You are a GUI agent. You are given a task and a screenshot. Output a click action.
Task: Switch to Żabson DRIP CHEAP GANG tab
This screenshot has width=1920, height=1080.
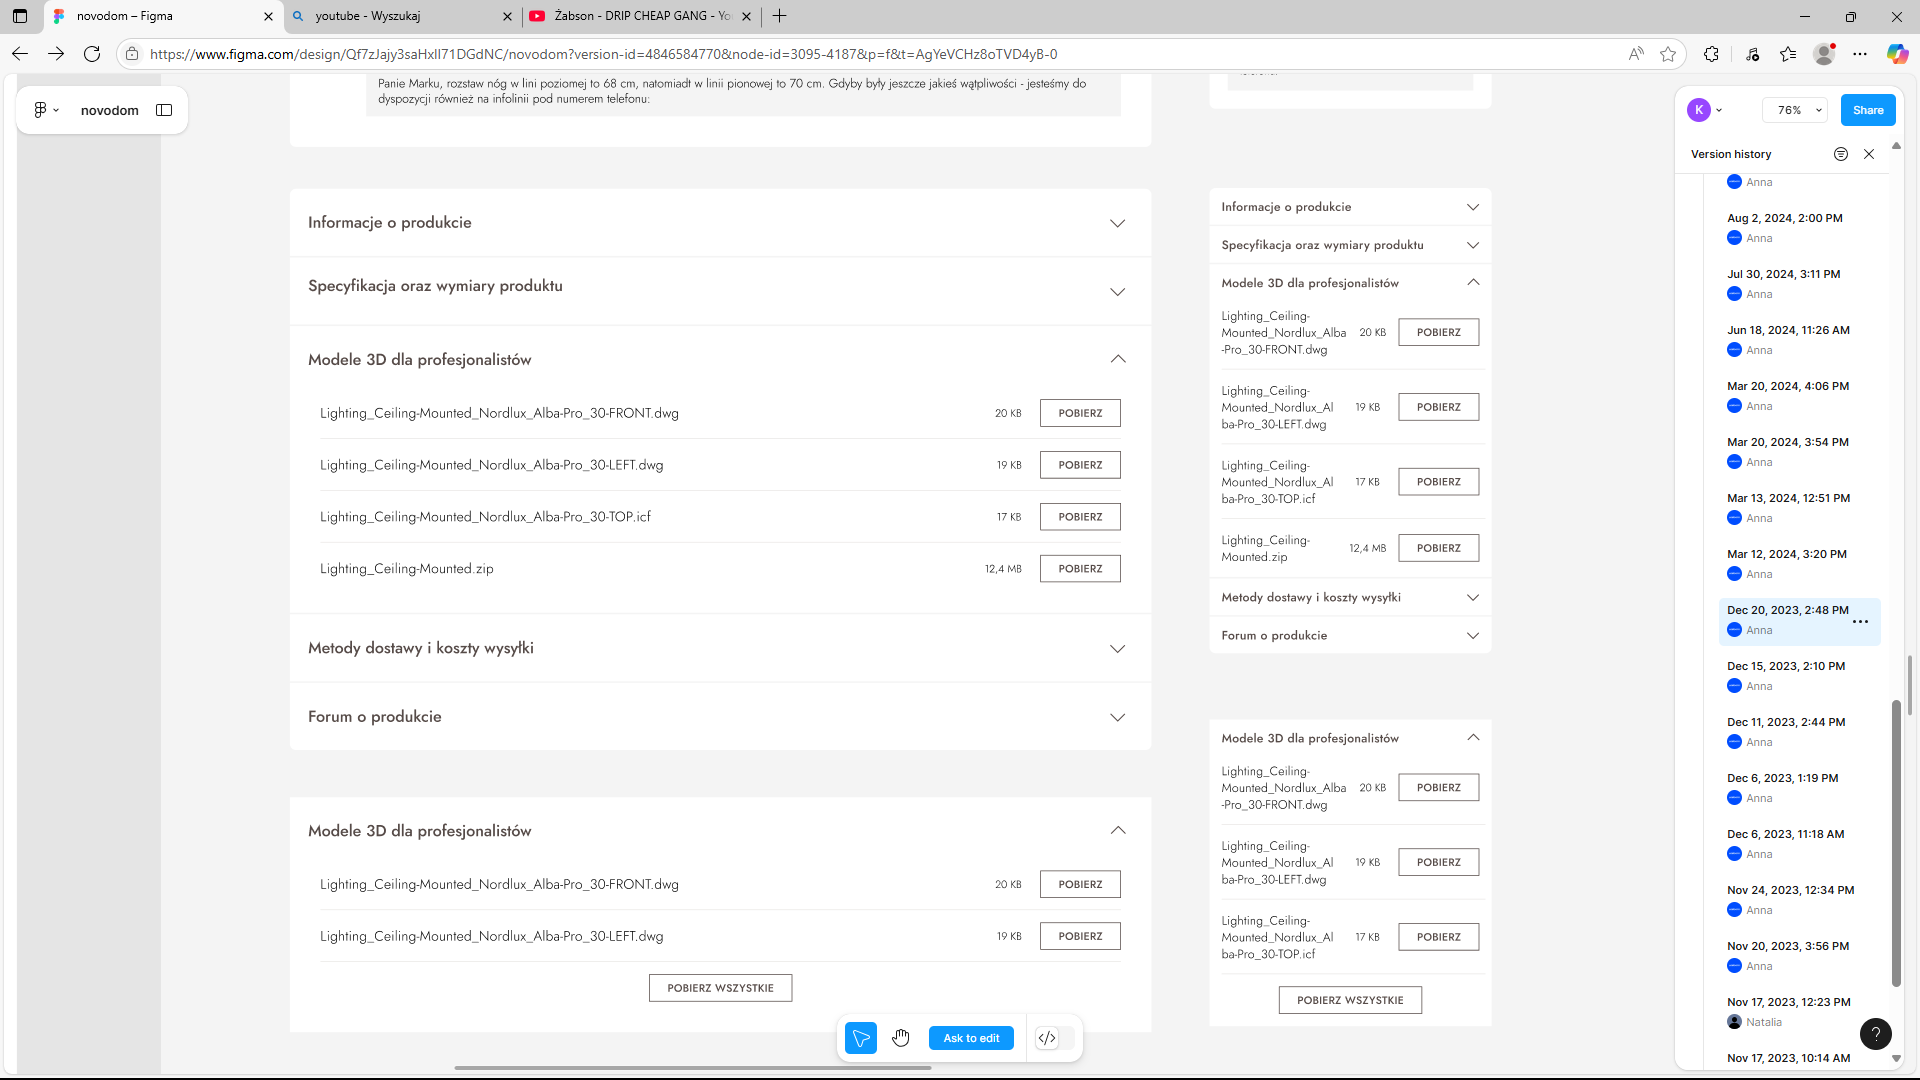640,16
